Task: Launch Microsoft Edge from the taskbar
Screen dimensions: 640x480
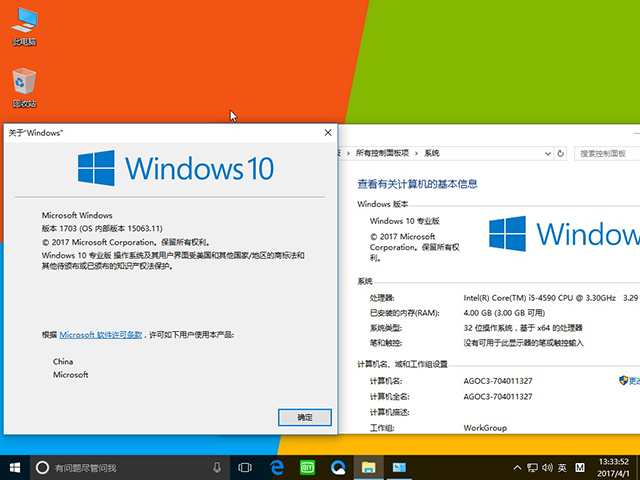Action: (x=277, y=467)
